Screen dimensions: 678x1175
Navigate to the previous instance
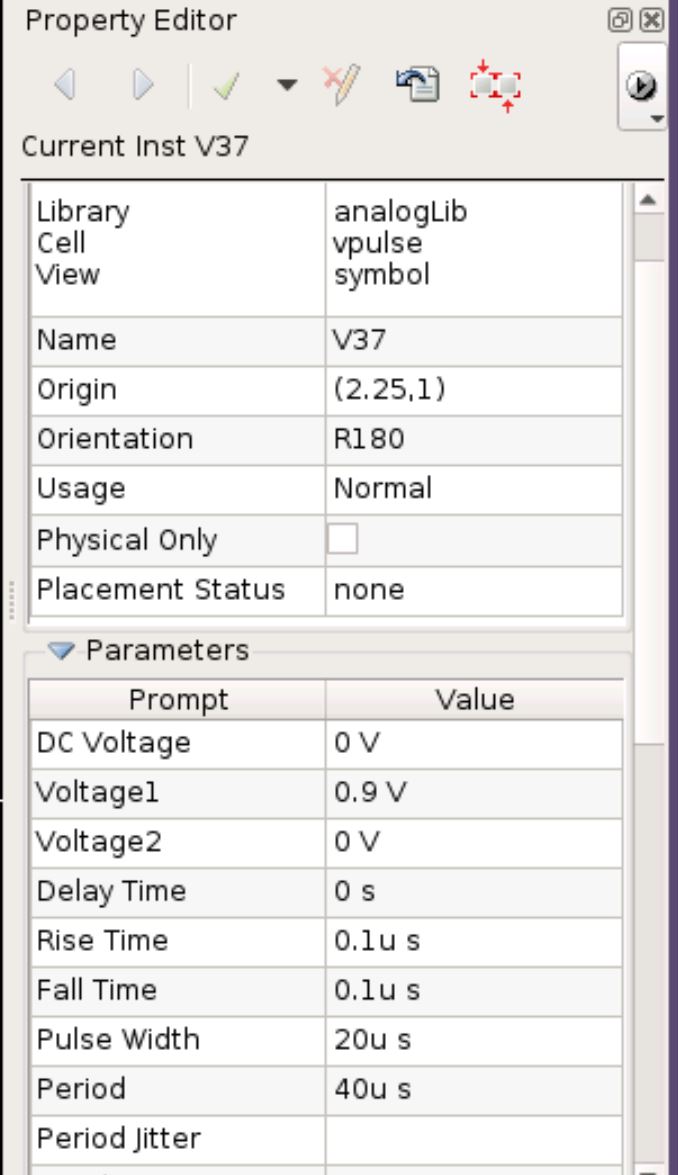(68, 85)
